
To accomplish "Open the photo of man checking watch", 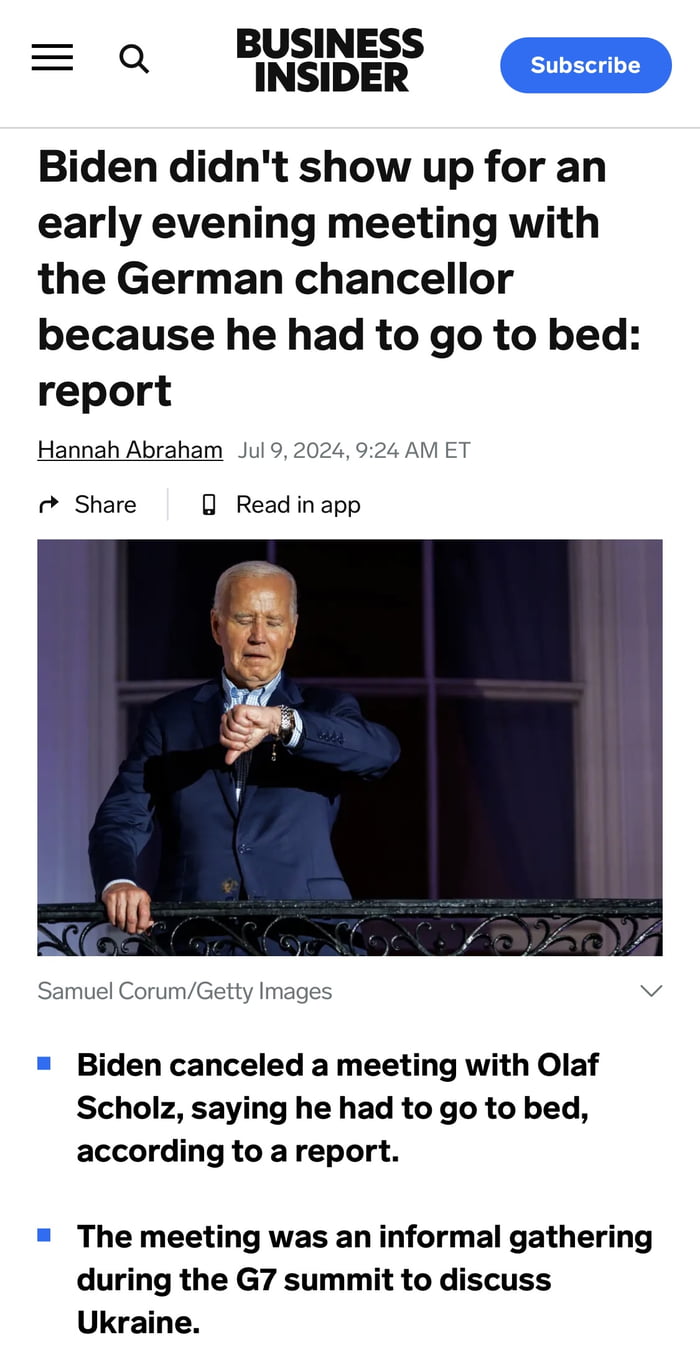I will [350, 748].
